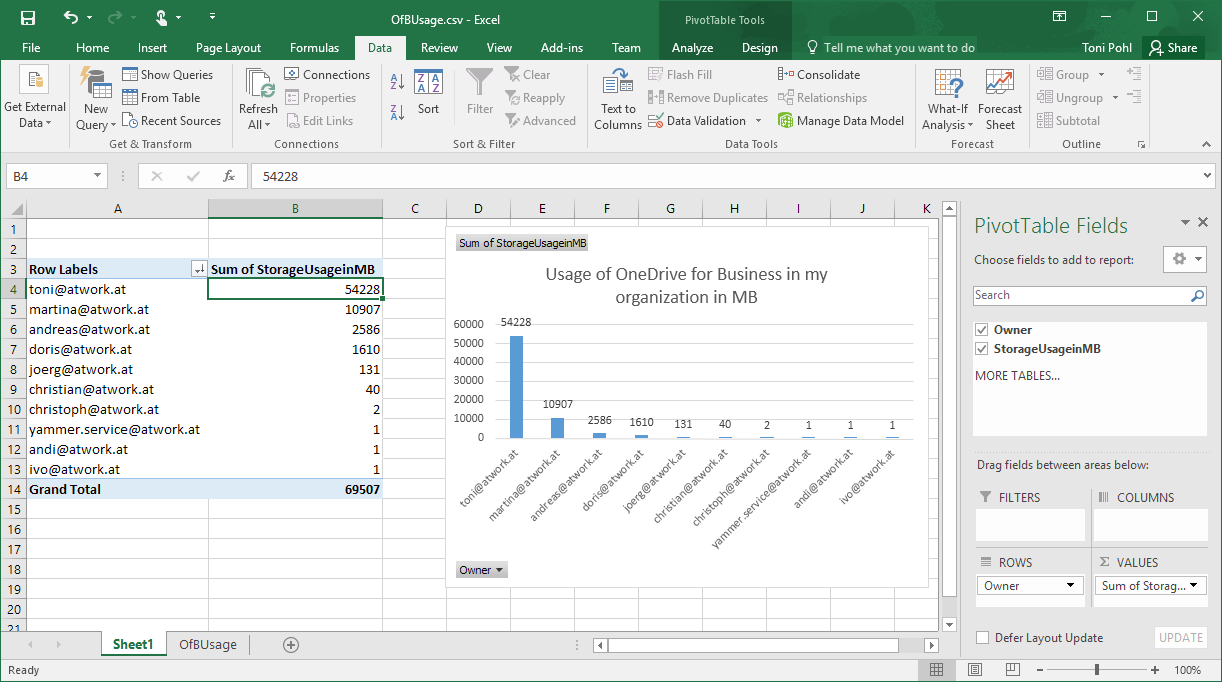1222x682 pixels.
Task: Click the zoom slider handle
Action: (x=1097, y=670)
